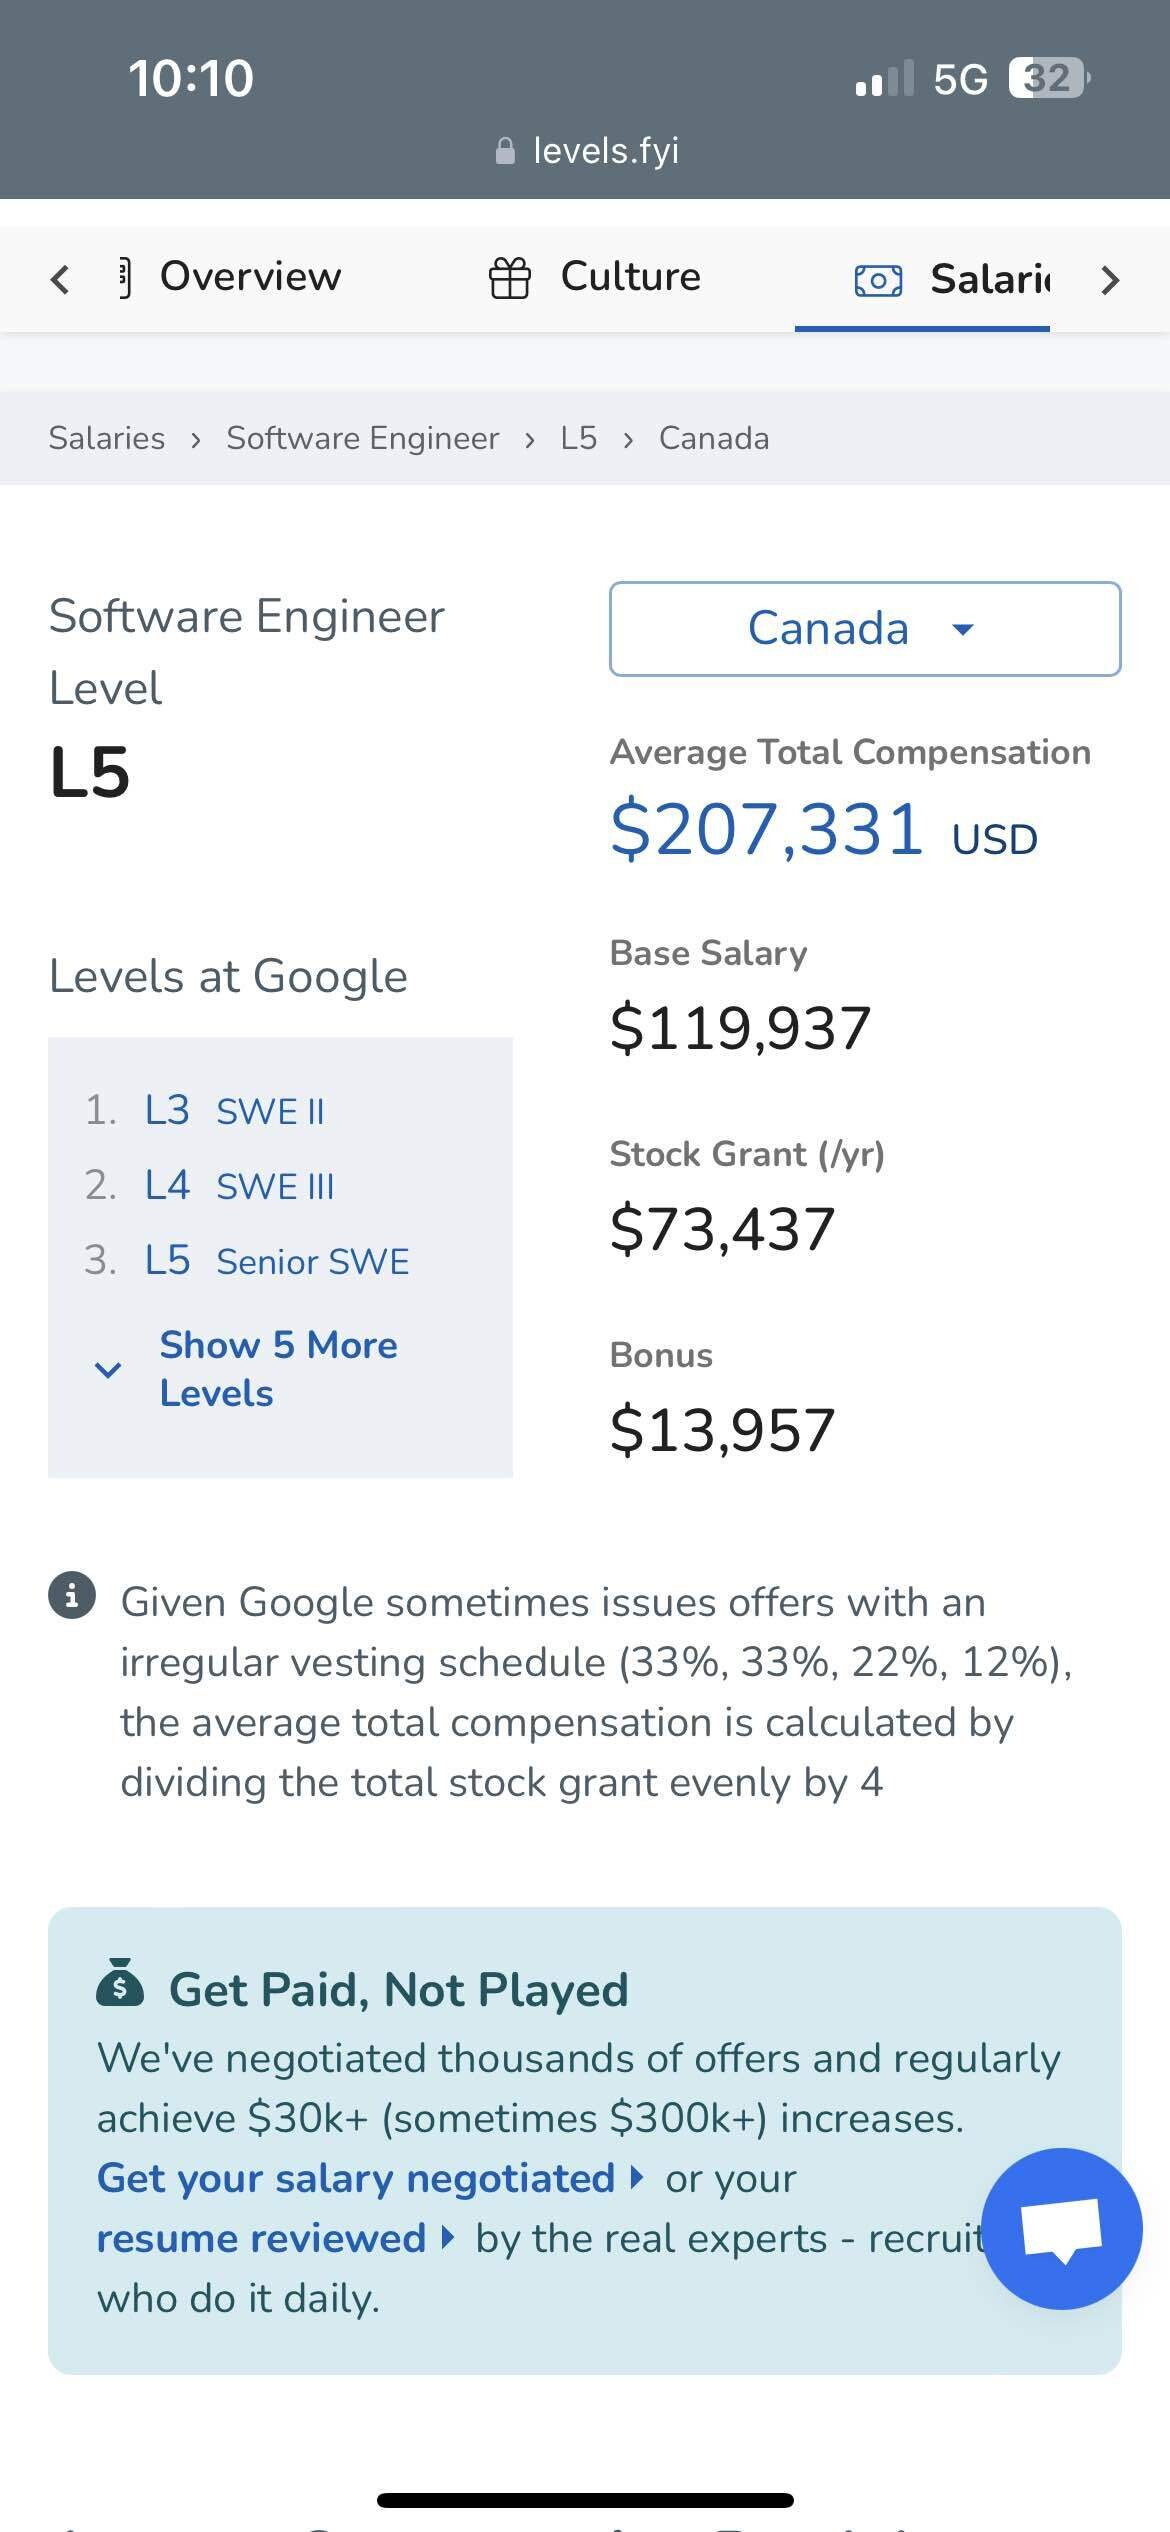Image resolution: width=1170 pixels, height=2532 pixels.
Task: Open the Canada location dropdown
Action: [x=864, y=628]
